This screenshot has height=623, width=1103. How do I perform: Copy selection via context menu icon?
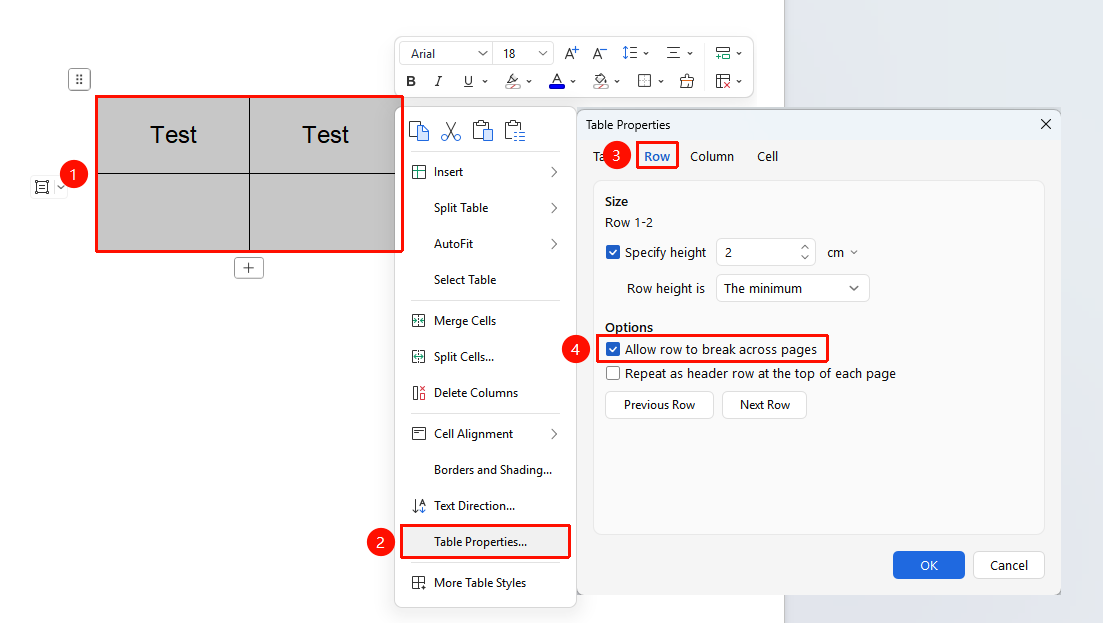pyautogui.click(x=419, y=131)
